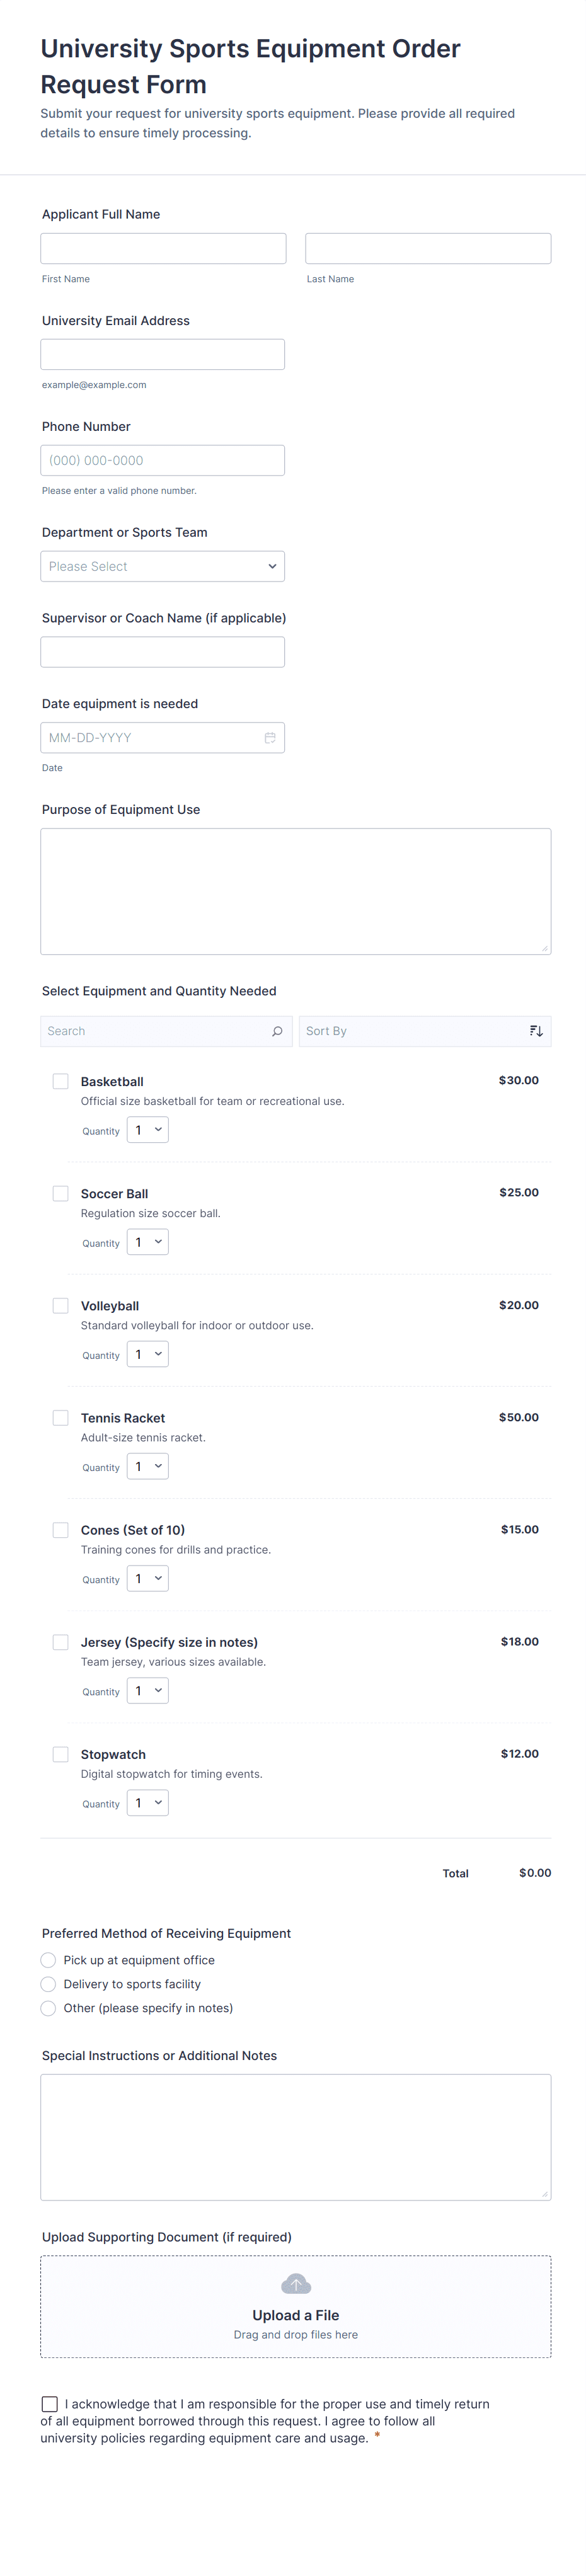Select Delivery to sports facility option
The image size is (586, 2576).
point(48,1984)
